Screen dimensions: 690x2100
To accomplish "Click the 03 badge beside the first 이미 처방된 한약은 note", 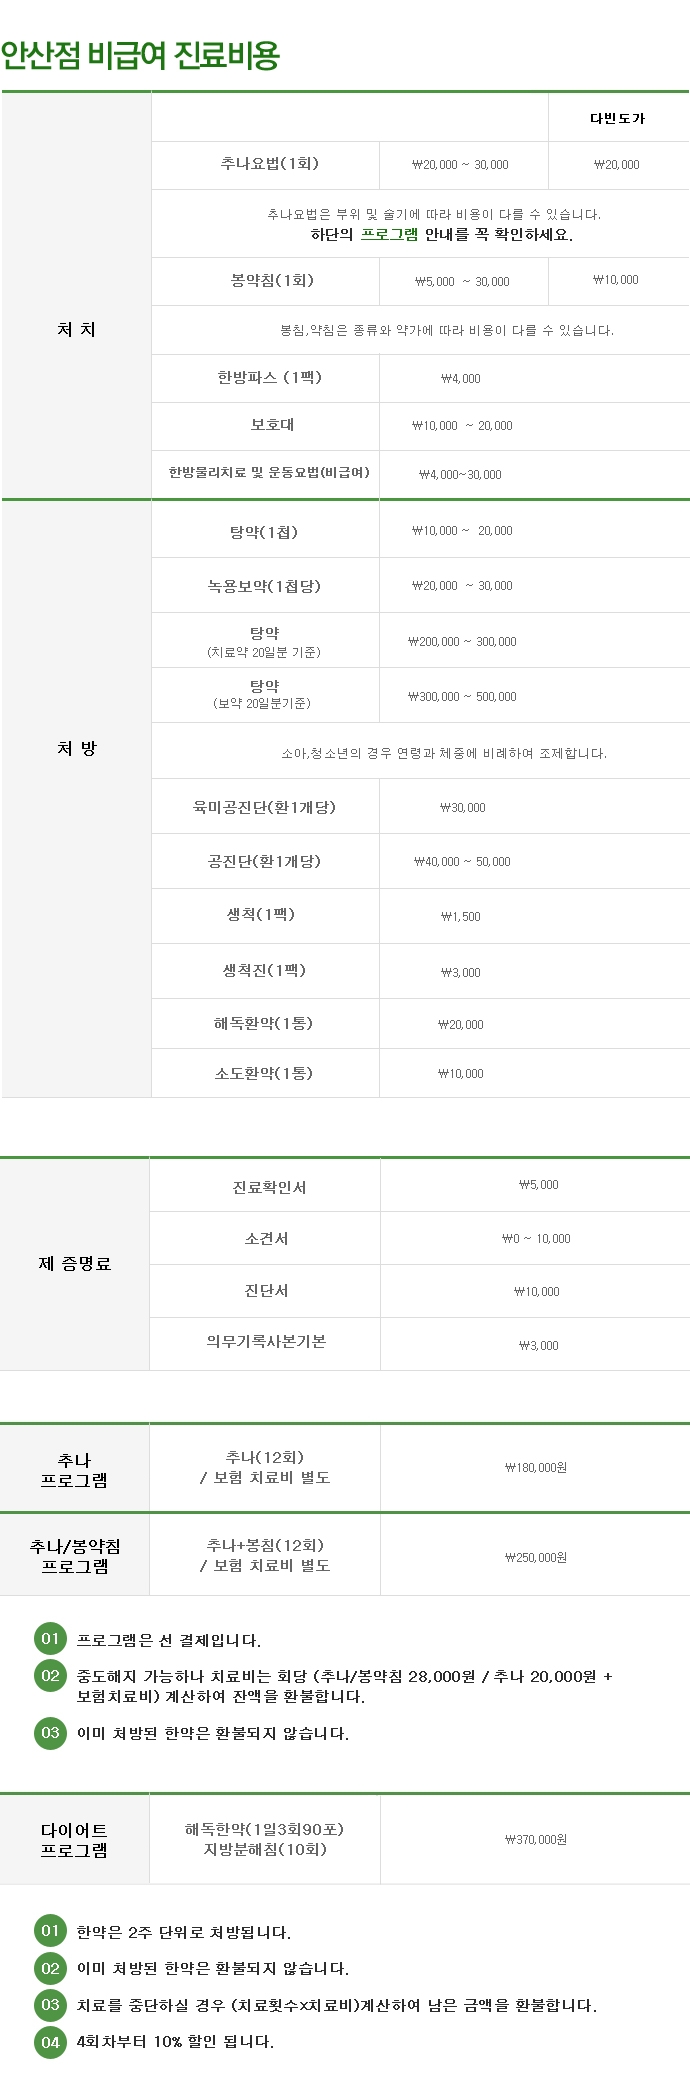I will click(x=50, y=1733).
